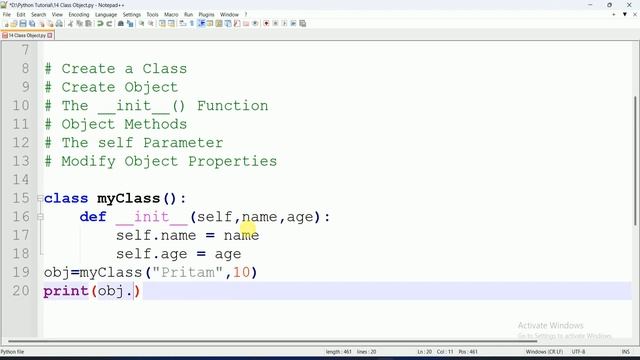This screenshot has height=360, width=640.
Task: Click the Redo arrow icon
Action: click(109, 24)
